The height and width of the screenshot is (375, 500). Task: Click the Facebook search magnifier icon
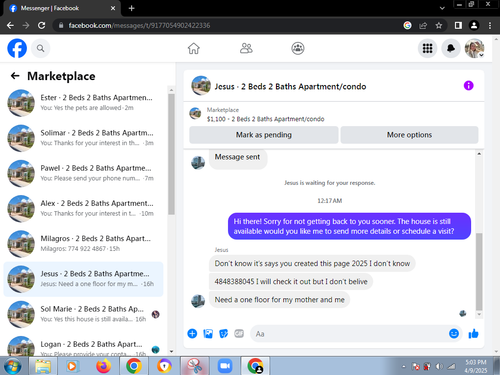pos(41,49)
